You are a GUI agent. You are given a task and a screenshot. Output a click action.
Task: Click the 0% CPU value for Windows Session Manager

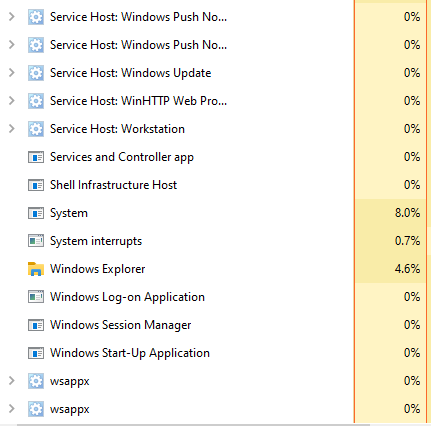coord(412,325)
